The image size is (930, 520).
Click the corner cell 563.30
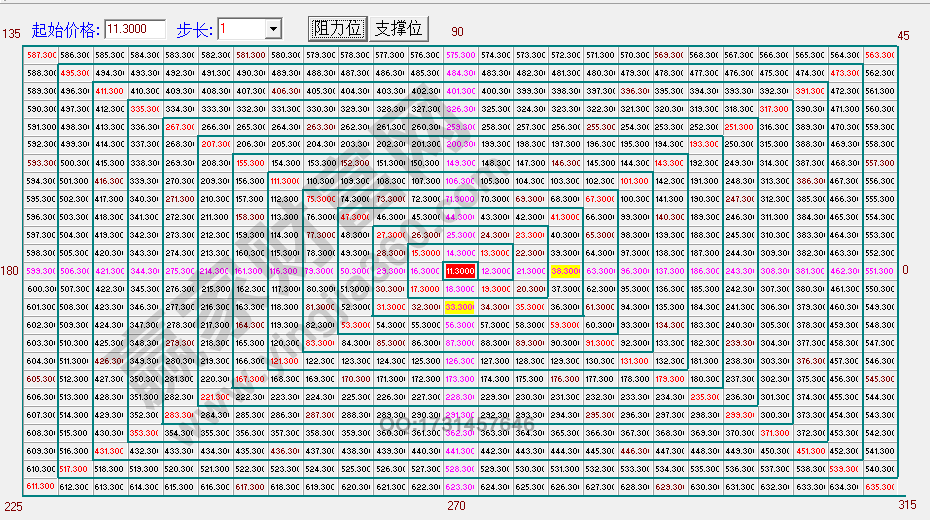(x=880, y=55)
